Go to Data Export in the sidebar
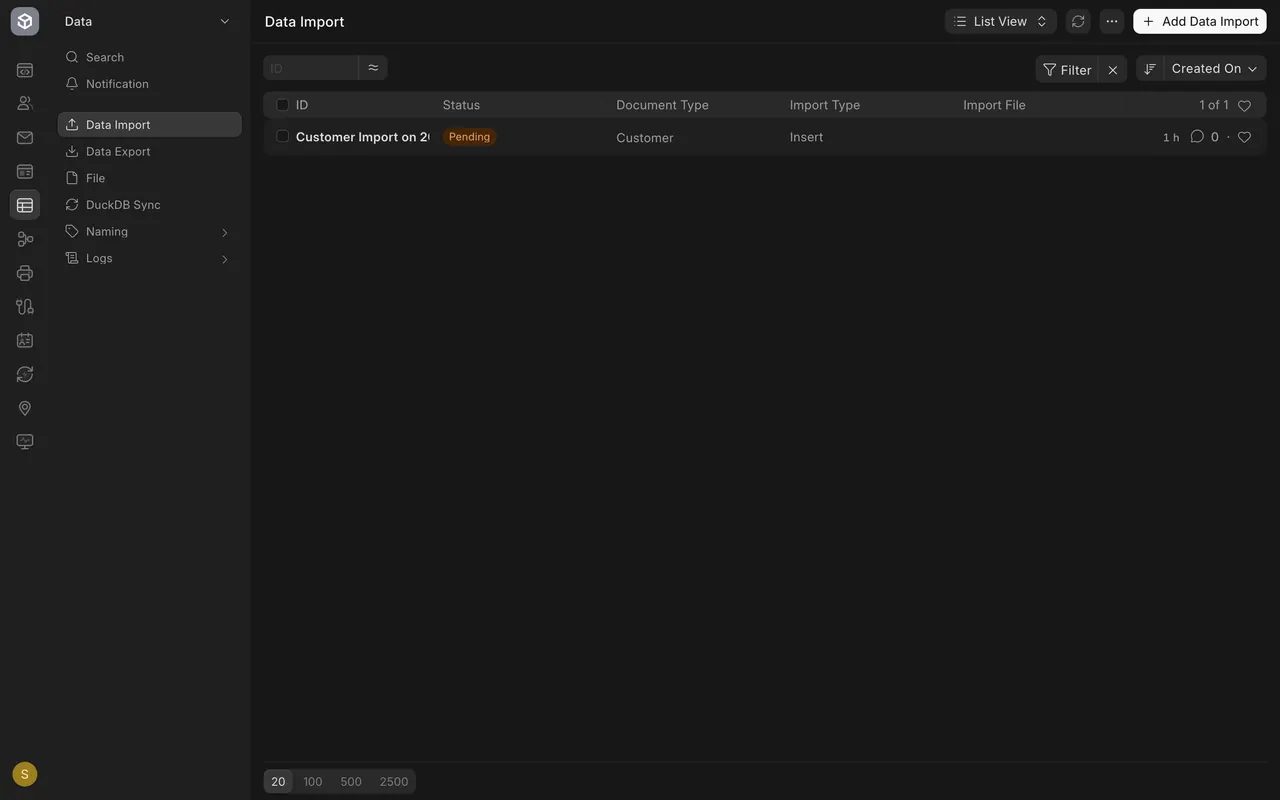The width and height of the screenshot is (1280, 800). coord(150,151)
